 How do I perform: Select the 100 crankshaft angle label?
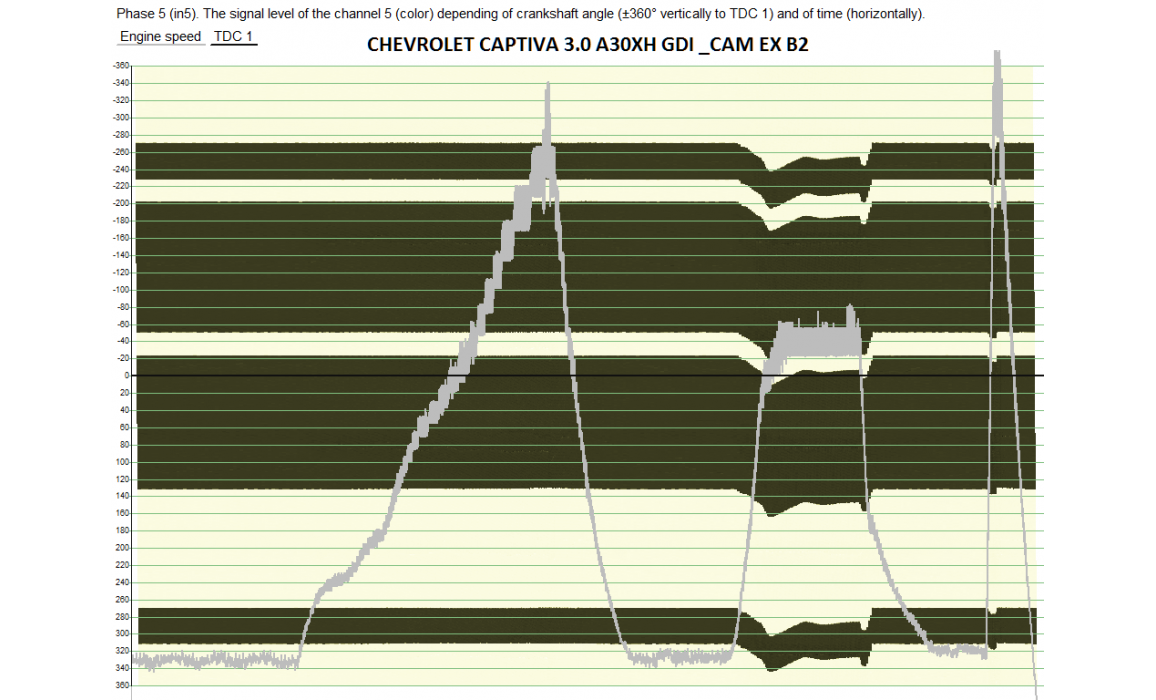[123, 462]
